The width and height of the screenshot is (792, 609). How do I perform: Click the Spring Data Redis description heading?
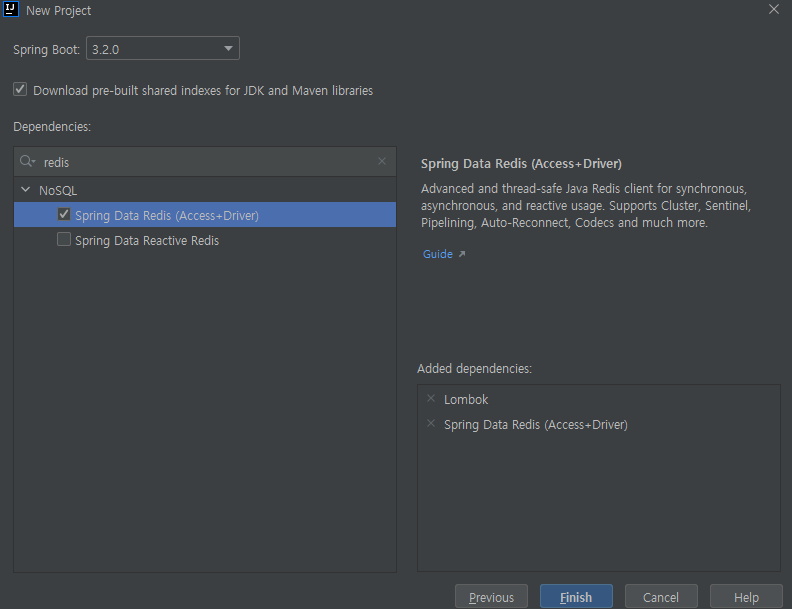[x=521, y=164]
